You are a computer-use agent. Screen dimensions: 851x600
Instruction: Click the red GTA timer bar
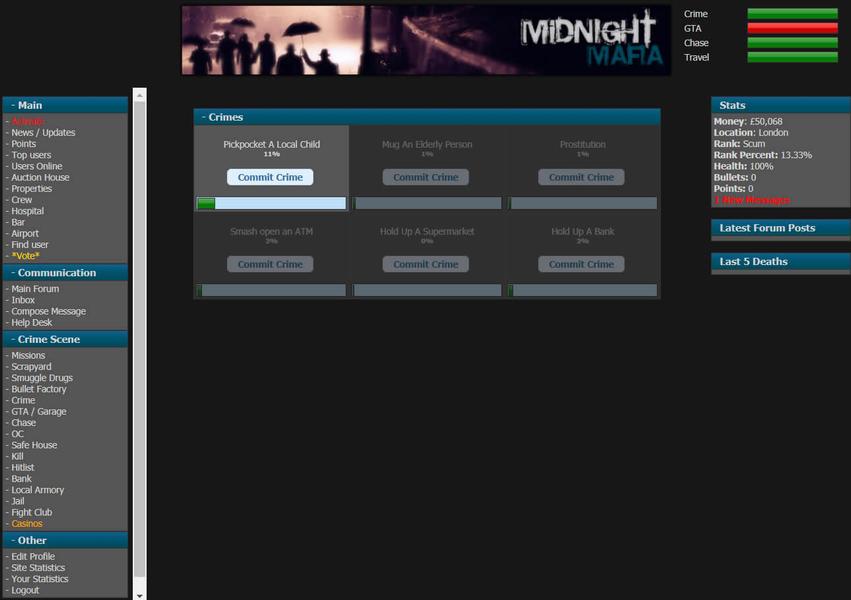[792, 29]
